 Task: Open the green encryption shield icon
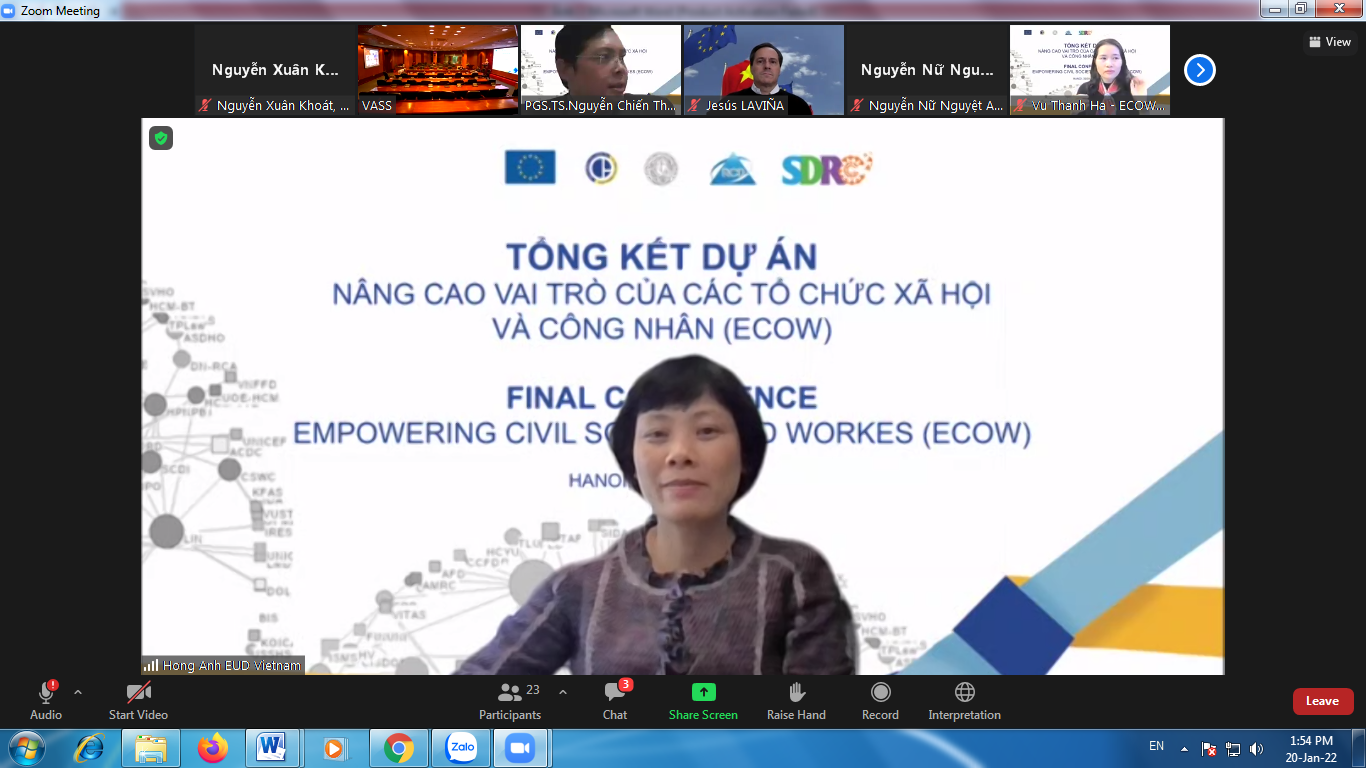pos(161,138)
